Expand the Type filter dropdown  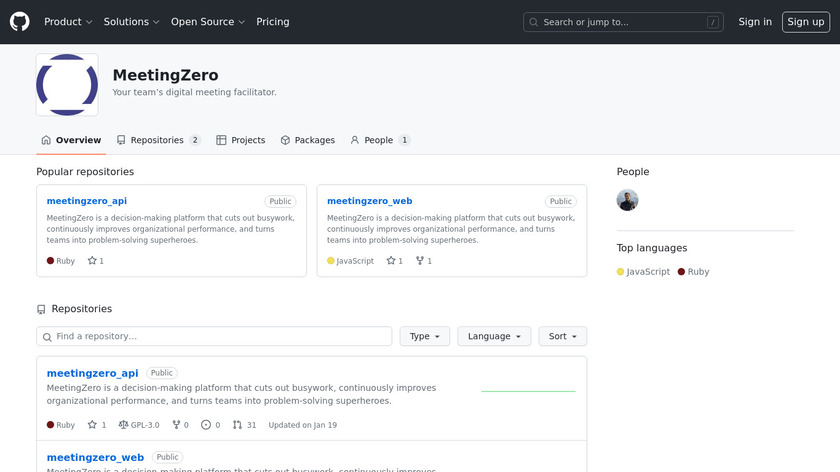click(424, 337)
